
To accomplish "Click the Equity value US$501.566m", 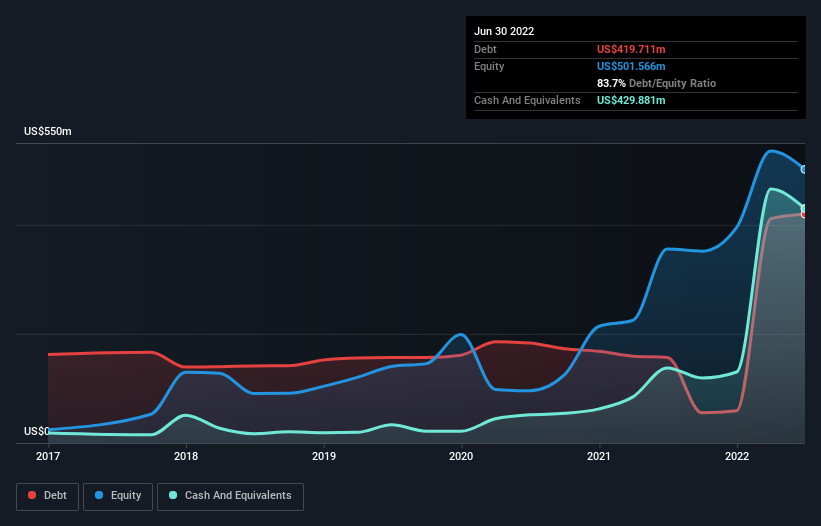I will (631, 66).
